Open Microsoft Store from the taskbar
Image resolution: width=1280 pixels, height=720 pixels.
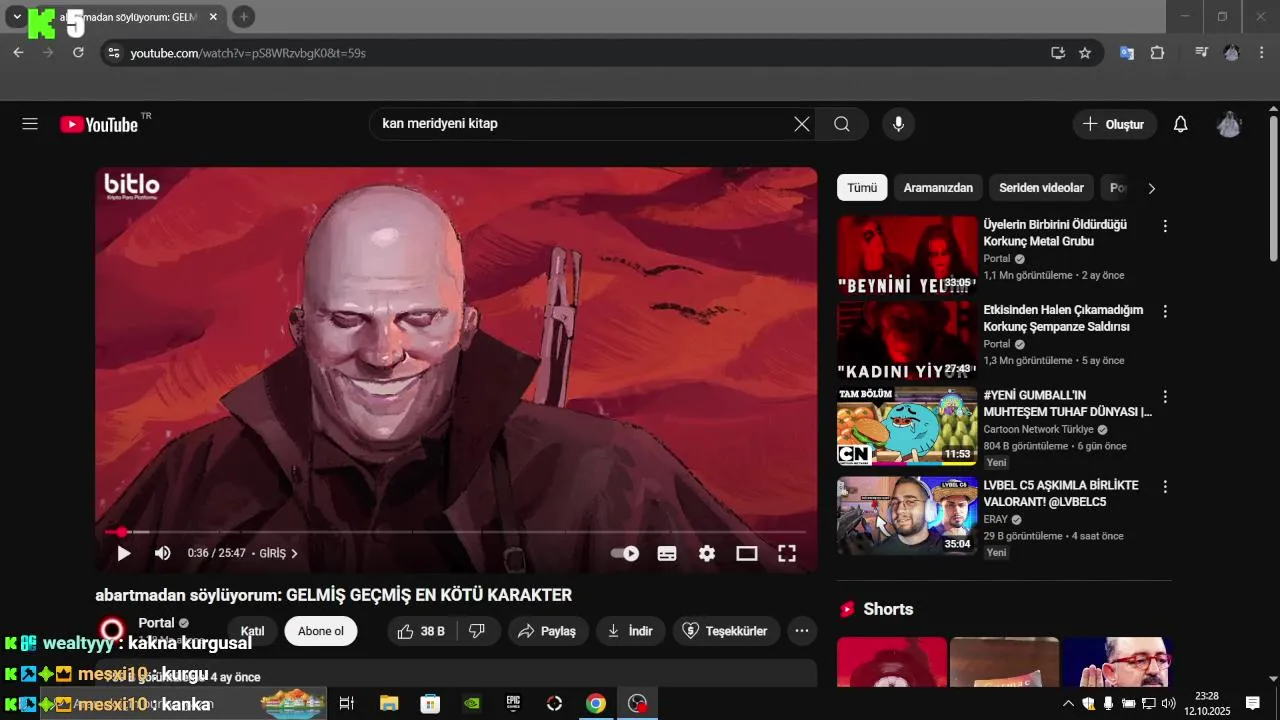pyautogui.click(x=430, y=704)
